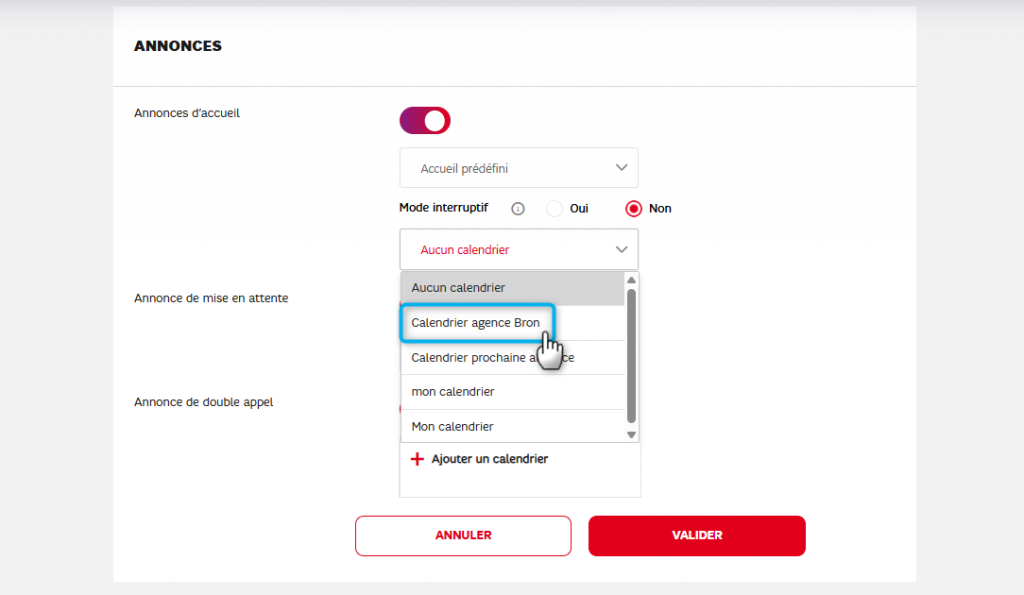Image resolution: width=1024 pixels, height=595 pixels.
Task: Click the Mode interruptif info icon
Action: pyautogui.click(x=518, y=209)
